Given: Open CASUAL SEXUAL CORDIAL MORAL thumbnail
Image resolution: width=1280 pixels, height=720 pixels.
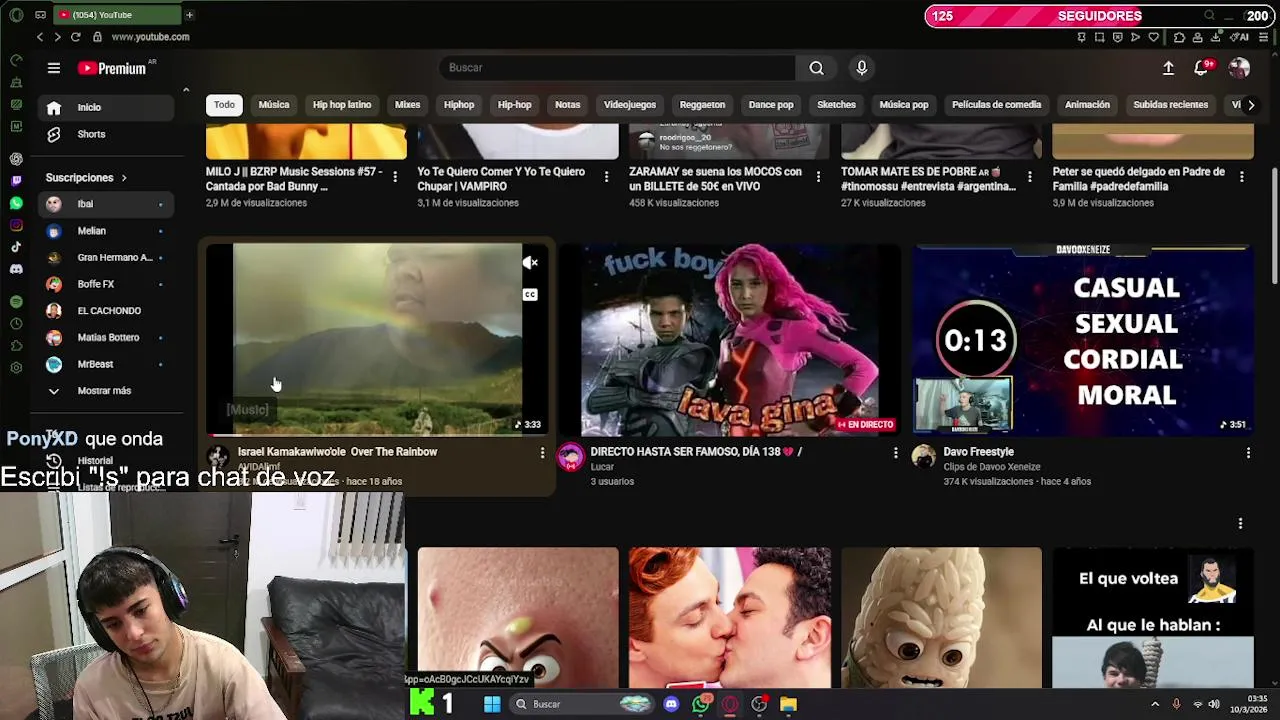Looking at the screenshot, I should click(x=1084, y=340).
